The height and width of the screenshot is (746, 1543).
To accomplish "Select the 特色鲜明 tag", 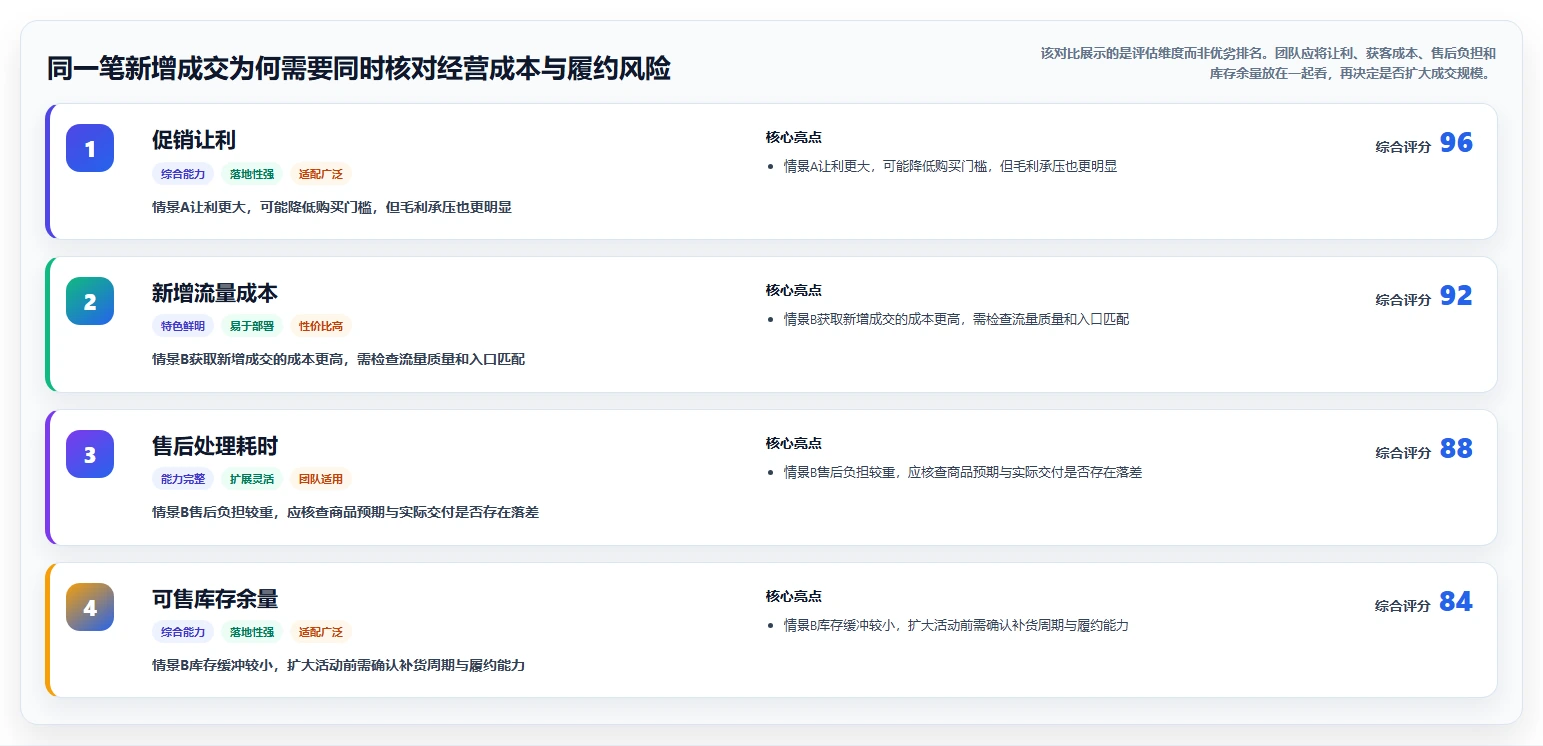I will pos(183,326).
